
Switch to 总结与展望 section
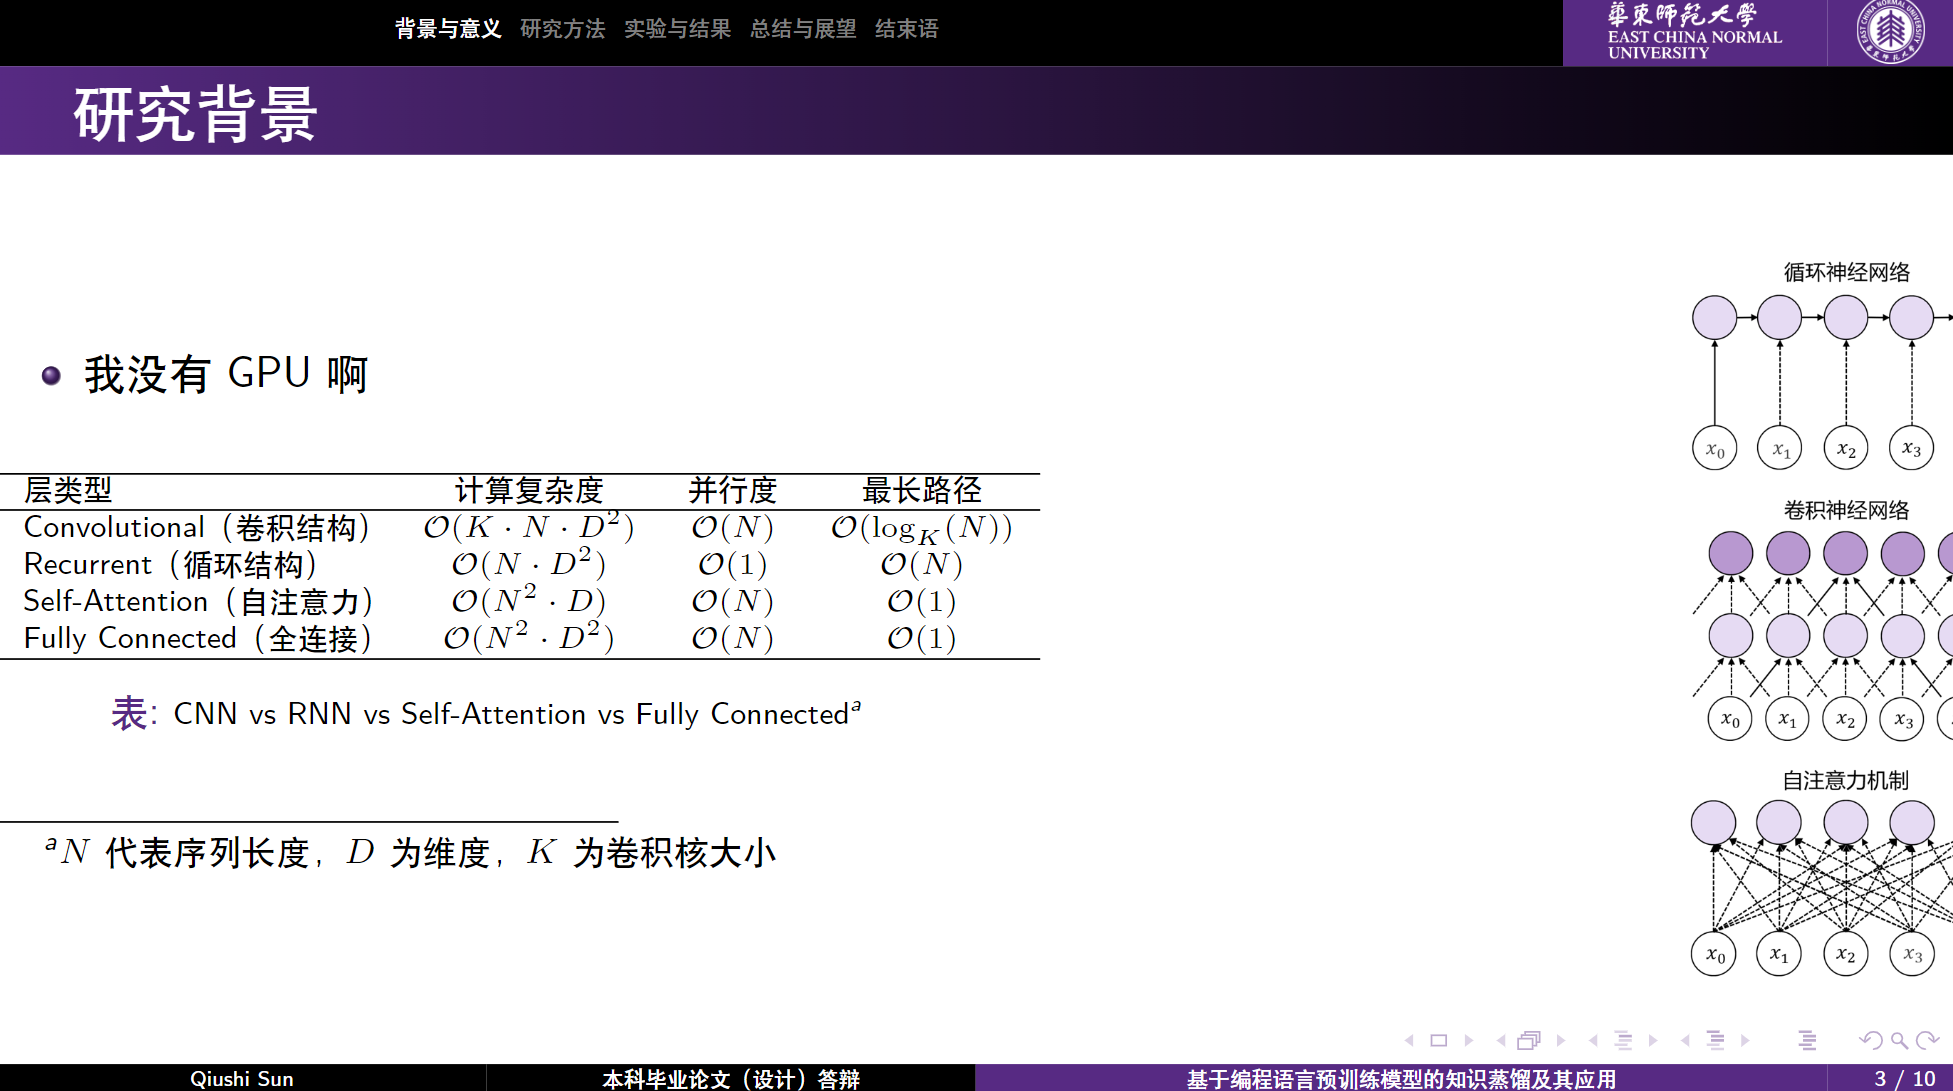tap(802, 29)
